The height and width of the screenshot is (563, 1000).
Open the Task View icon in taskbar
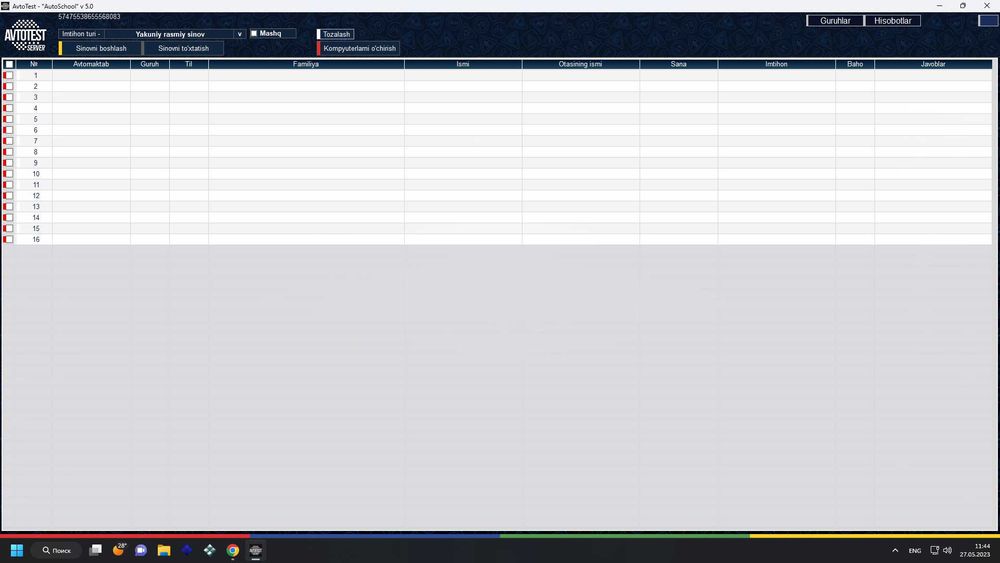(96, 550)
